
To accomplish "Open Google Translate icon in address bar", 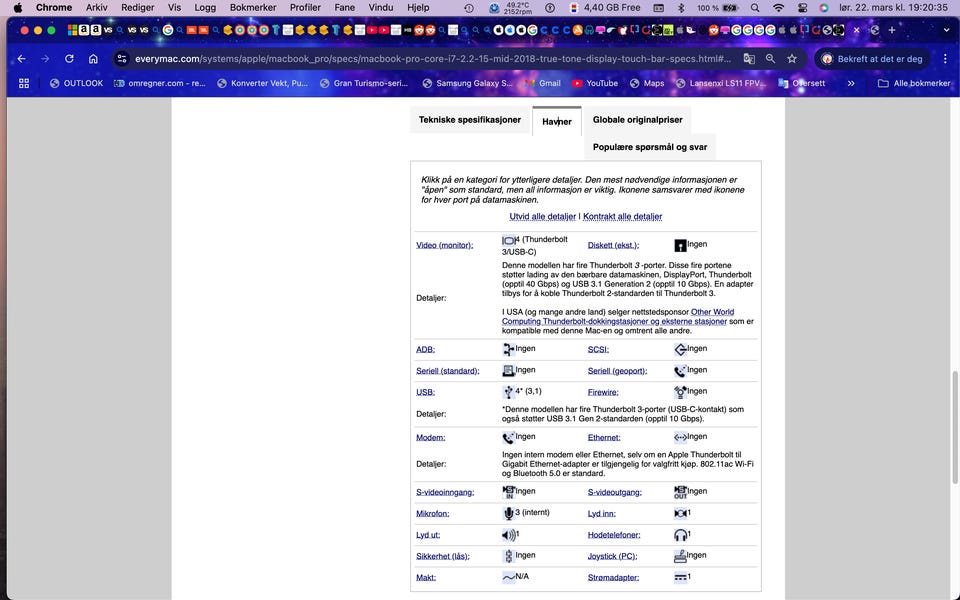I will [x=749, y=59].
